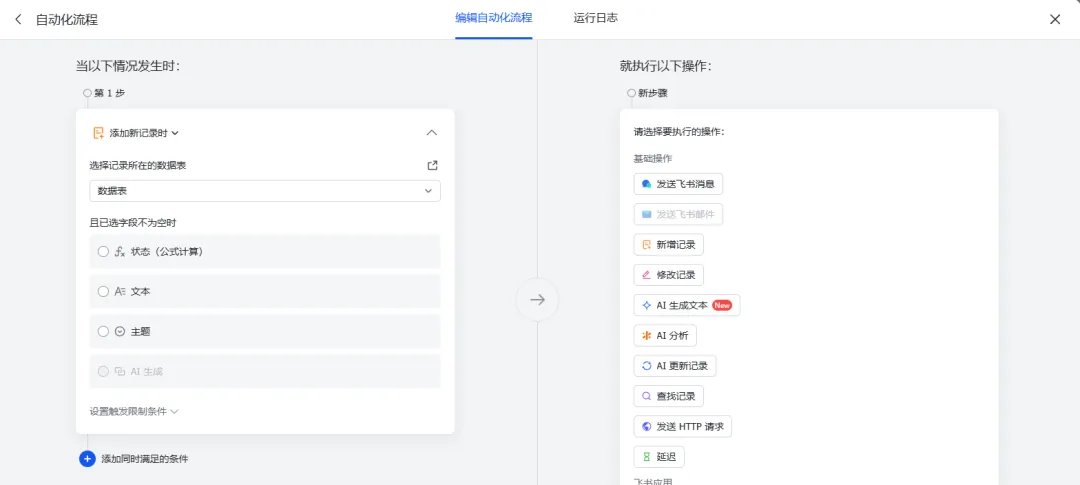Choose the 发送飞书消息 action

(678, 184)
